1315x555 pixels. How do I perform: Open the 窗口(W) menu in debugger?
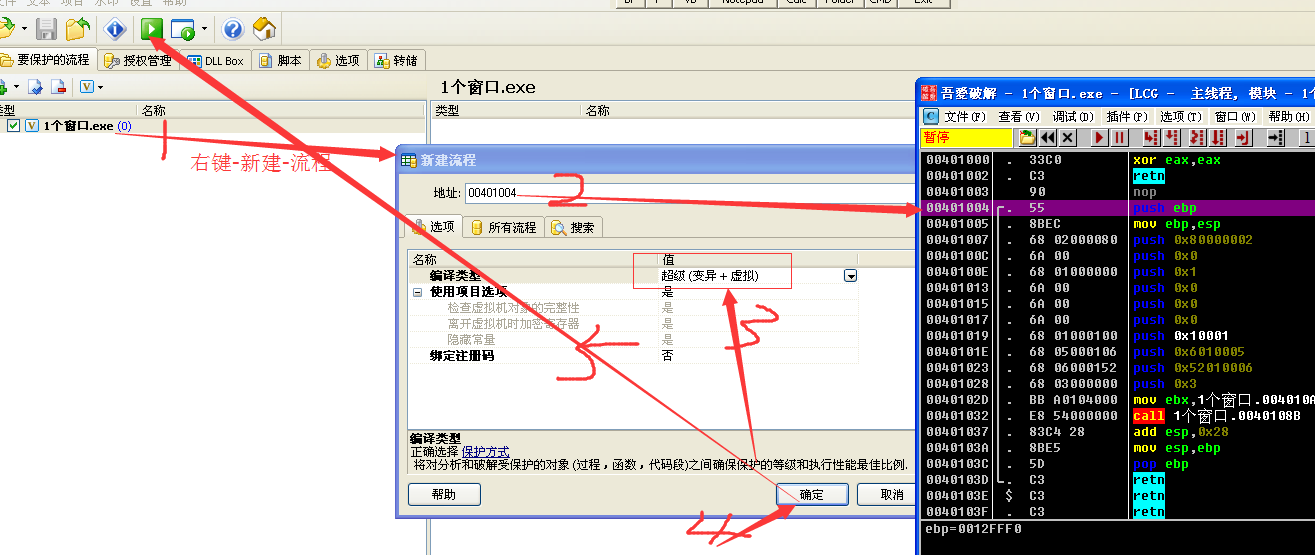(1234, 117)
